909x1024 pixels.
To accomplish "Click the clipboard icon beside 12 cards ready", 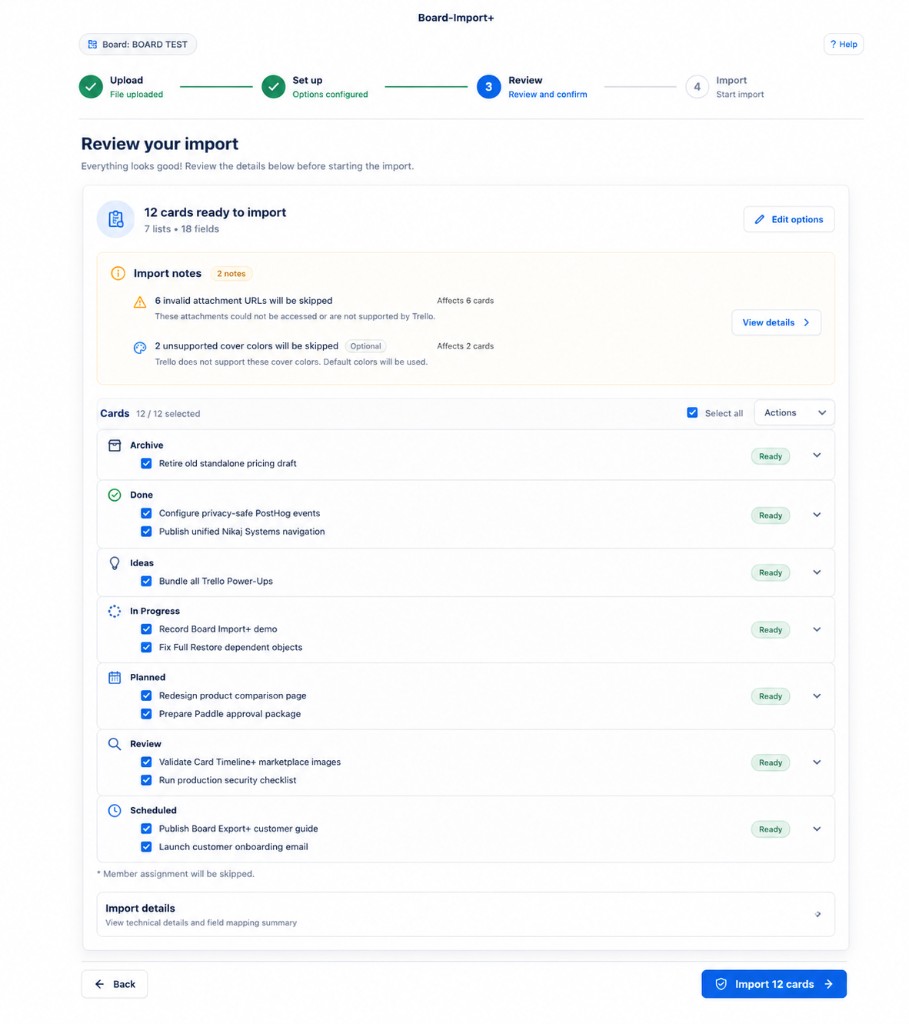I will coord(116,219).
